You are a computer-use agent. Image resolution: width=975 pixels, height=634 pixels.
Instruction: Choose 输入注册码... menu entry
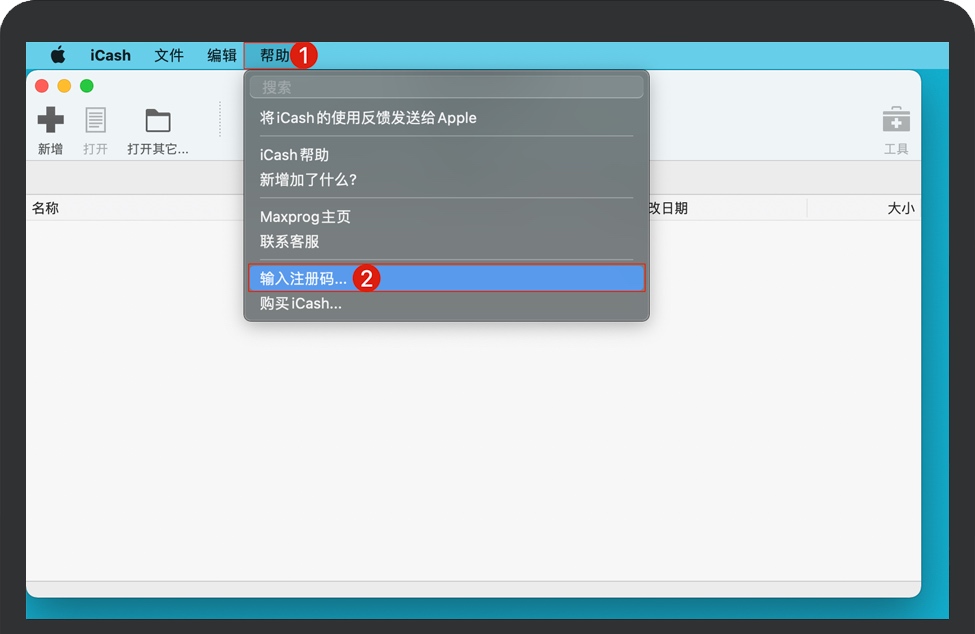click(446, 278)
